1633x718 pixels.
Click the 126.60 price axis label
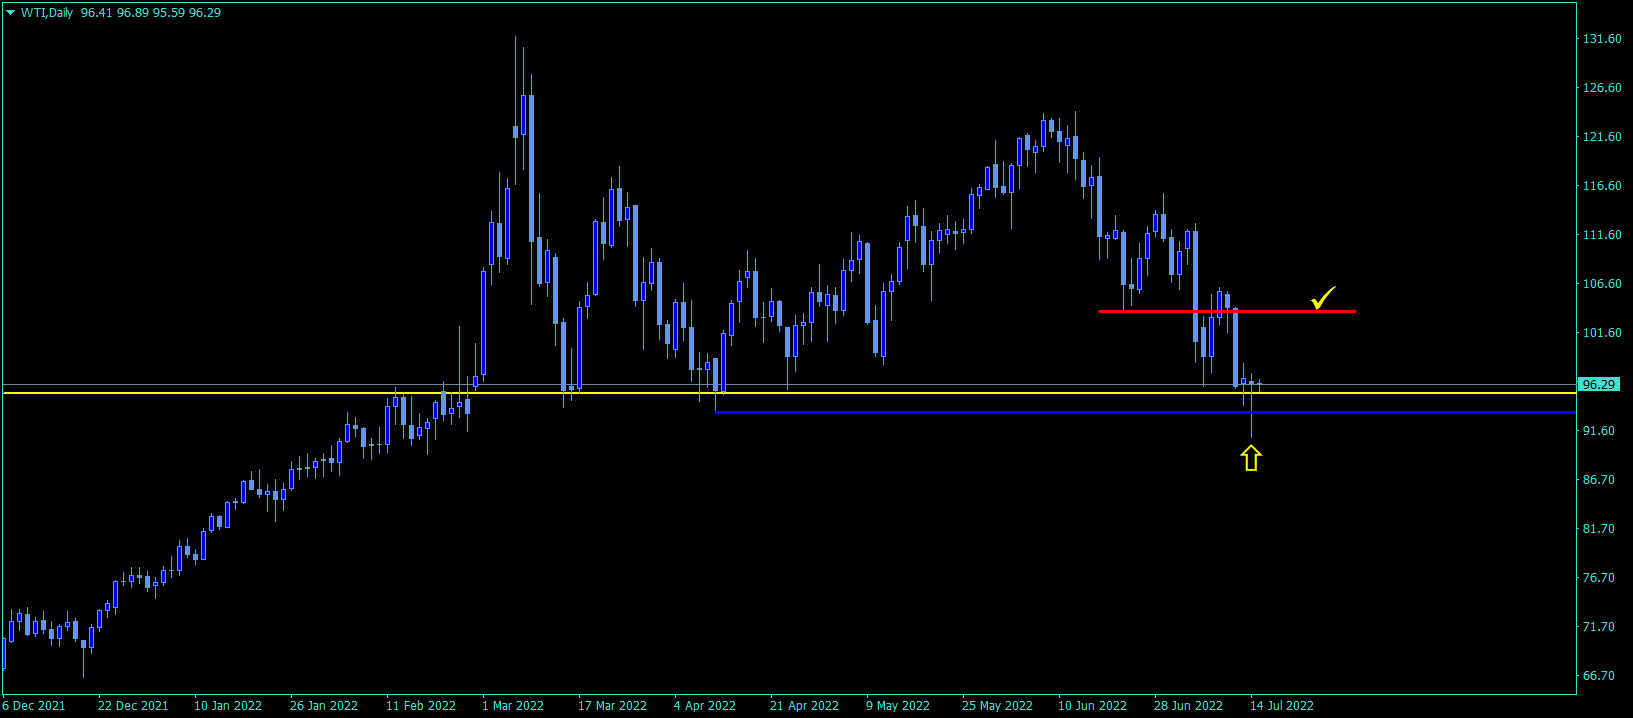click(x=1602, y=88)
